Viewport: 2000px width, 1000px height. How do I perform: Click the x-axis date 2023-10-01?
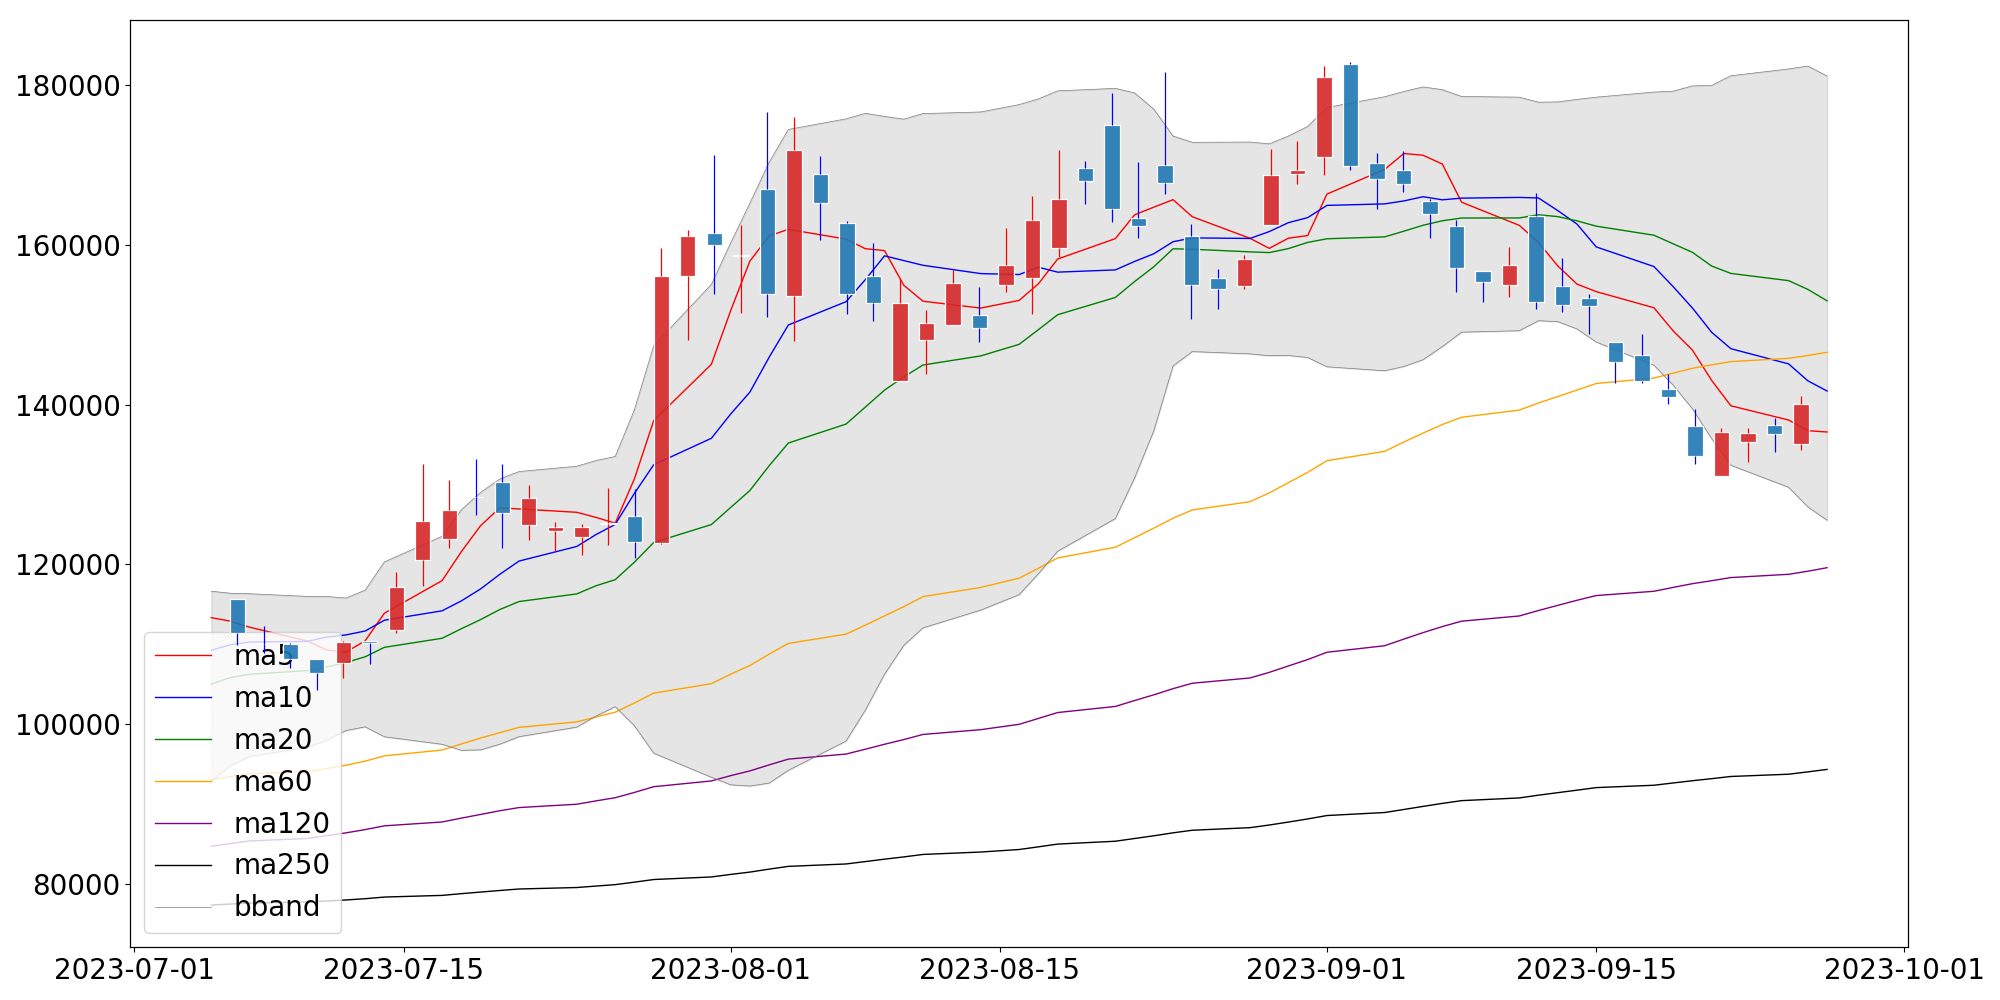point(1904,970)
